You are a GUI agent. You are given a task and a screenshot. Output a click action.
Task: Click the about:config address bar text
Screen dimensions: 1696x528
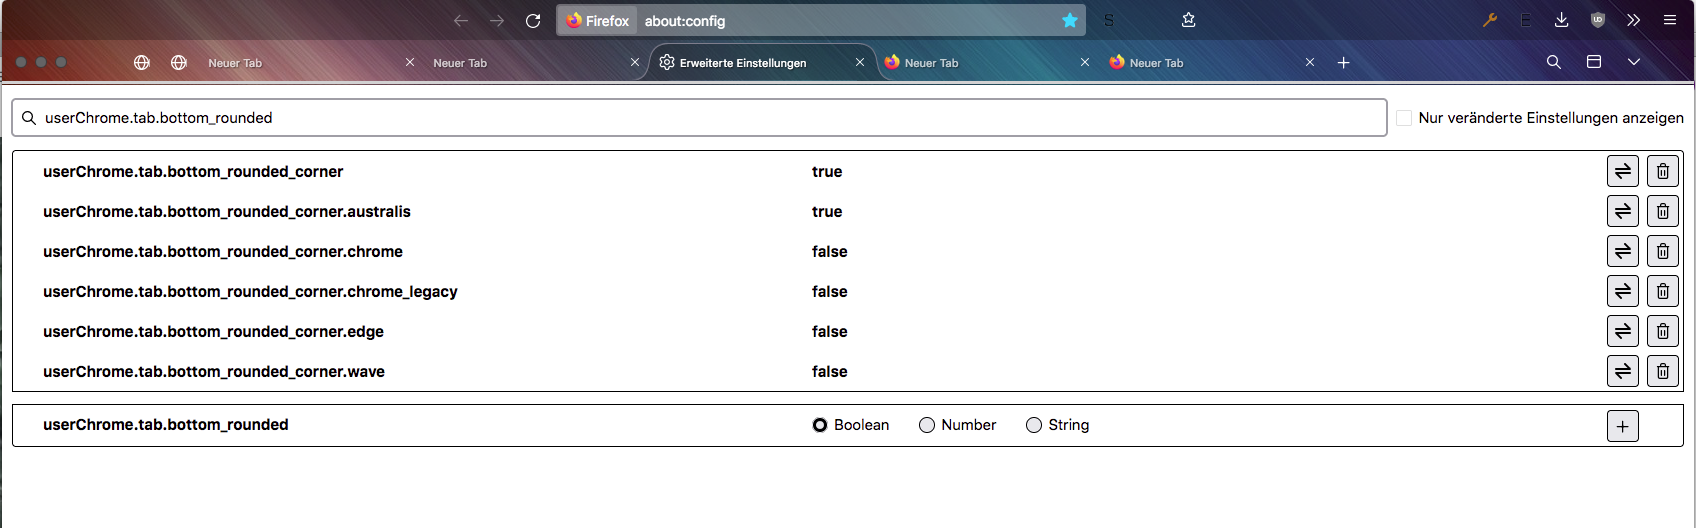point(685,21)
